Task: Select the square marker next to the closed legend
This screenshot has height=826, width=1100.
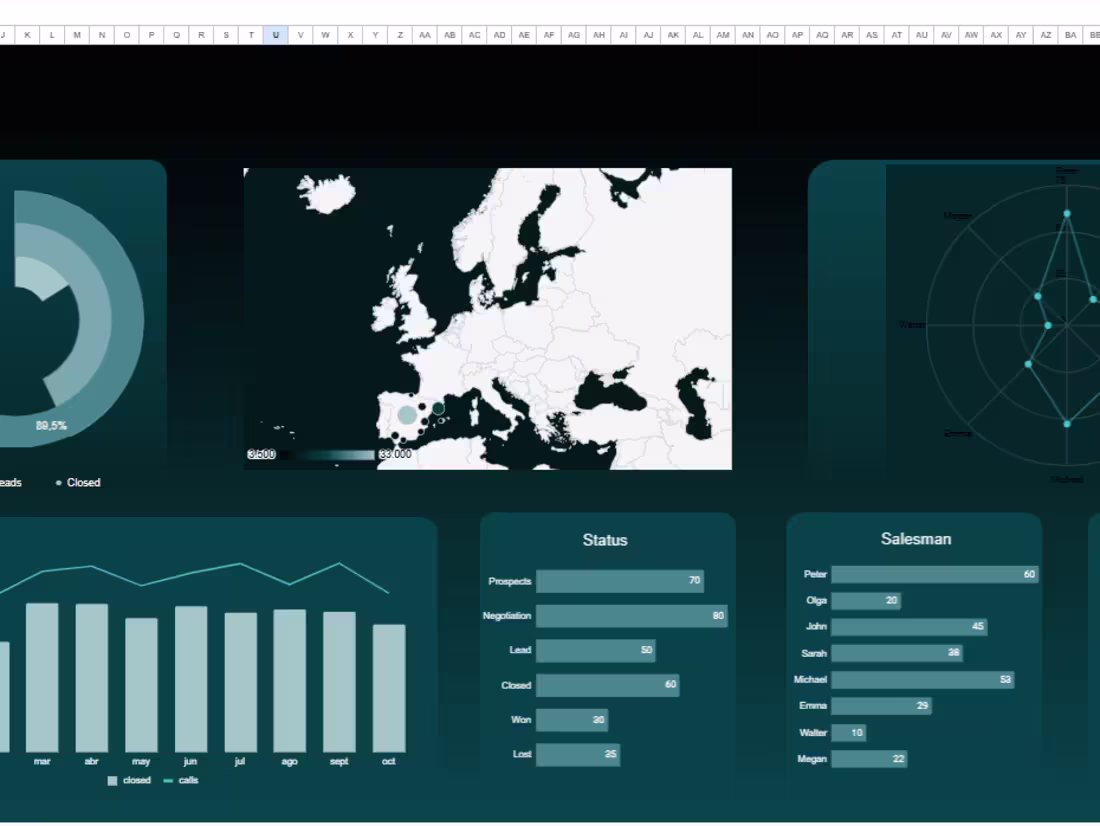Action: click(113, 780)
